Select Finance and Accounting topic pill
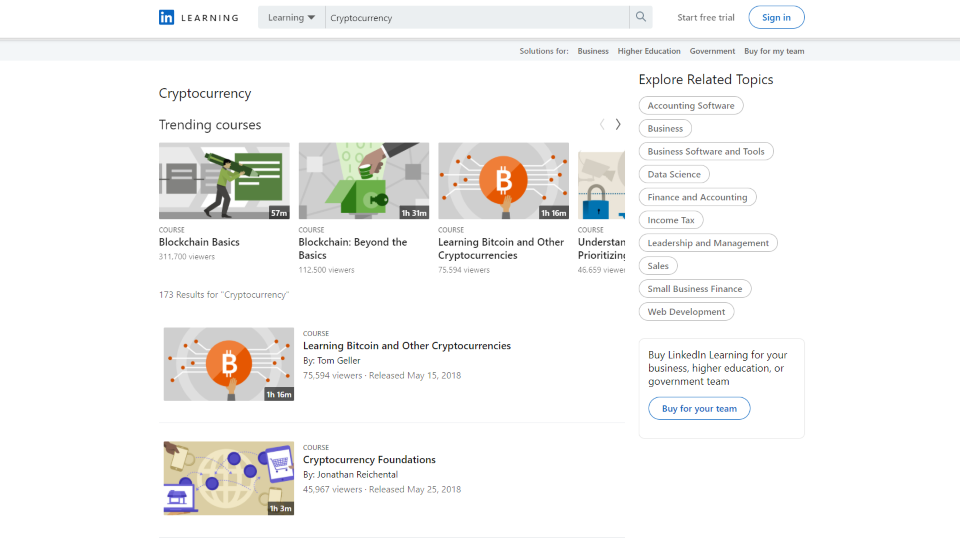 coord(697,197)
